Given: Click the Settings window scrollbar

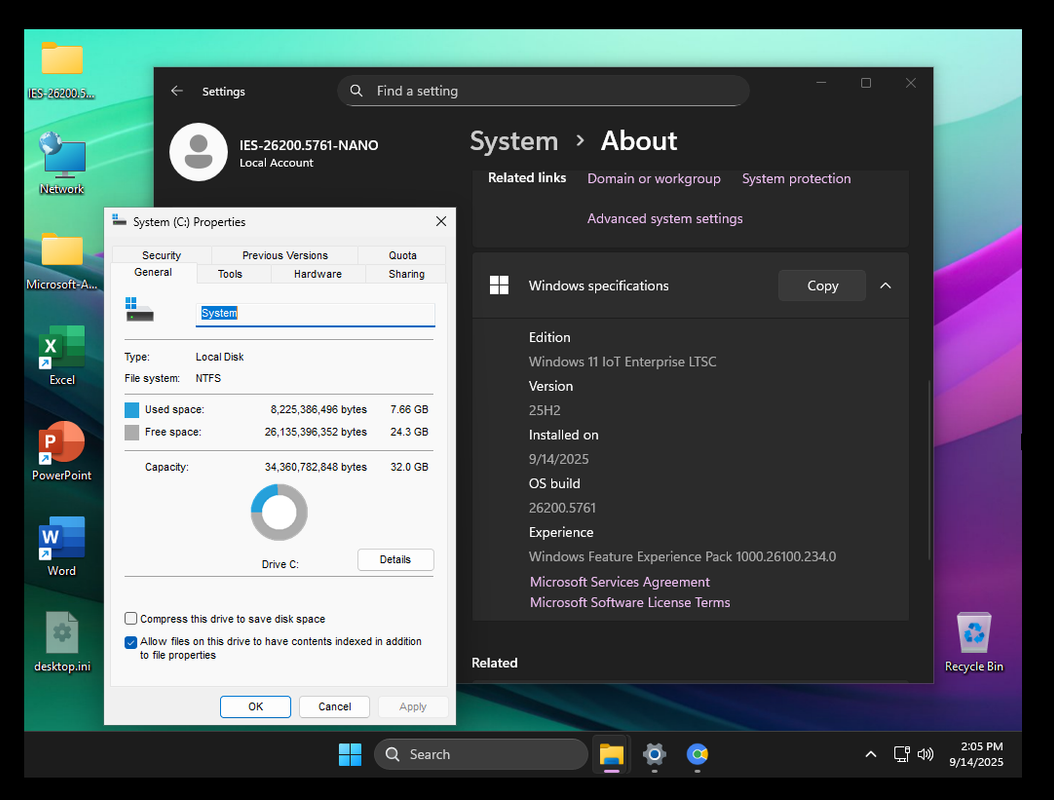Looking at the screenshot, I should pos(930,469).
